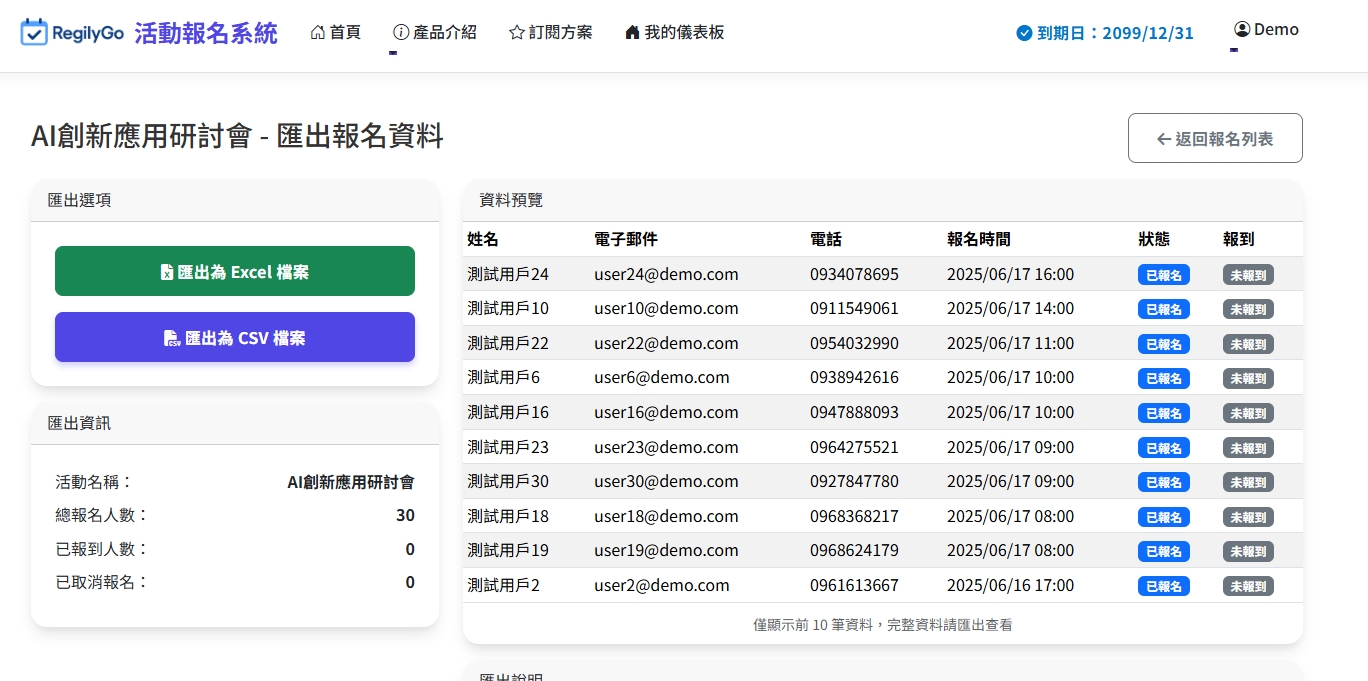The width and height of the screenshot is (1368, 681).
Task: Click the 電話 column header
Action: (826, 239)
